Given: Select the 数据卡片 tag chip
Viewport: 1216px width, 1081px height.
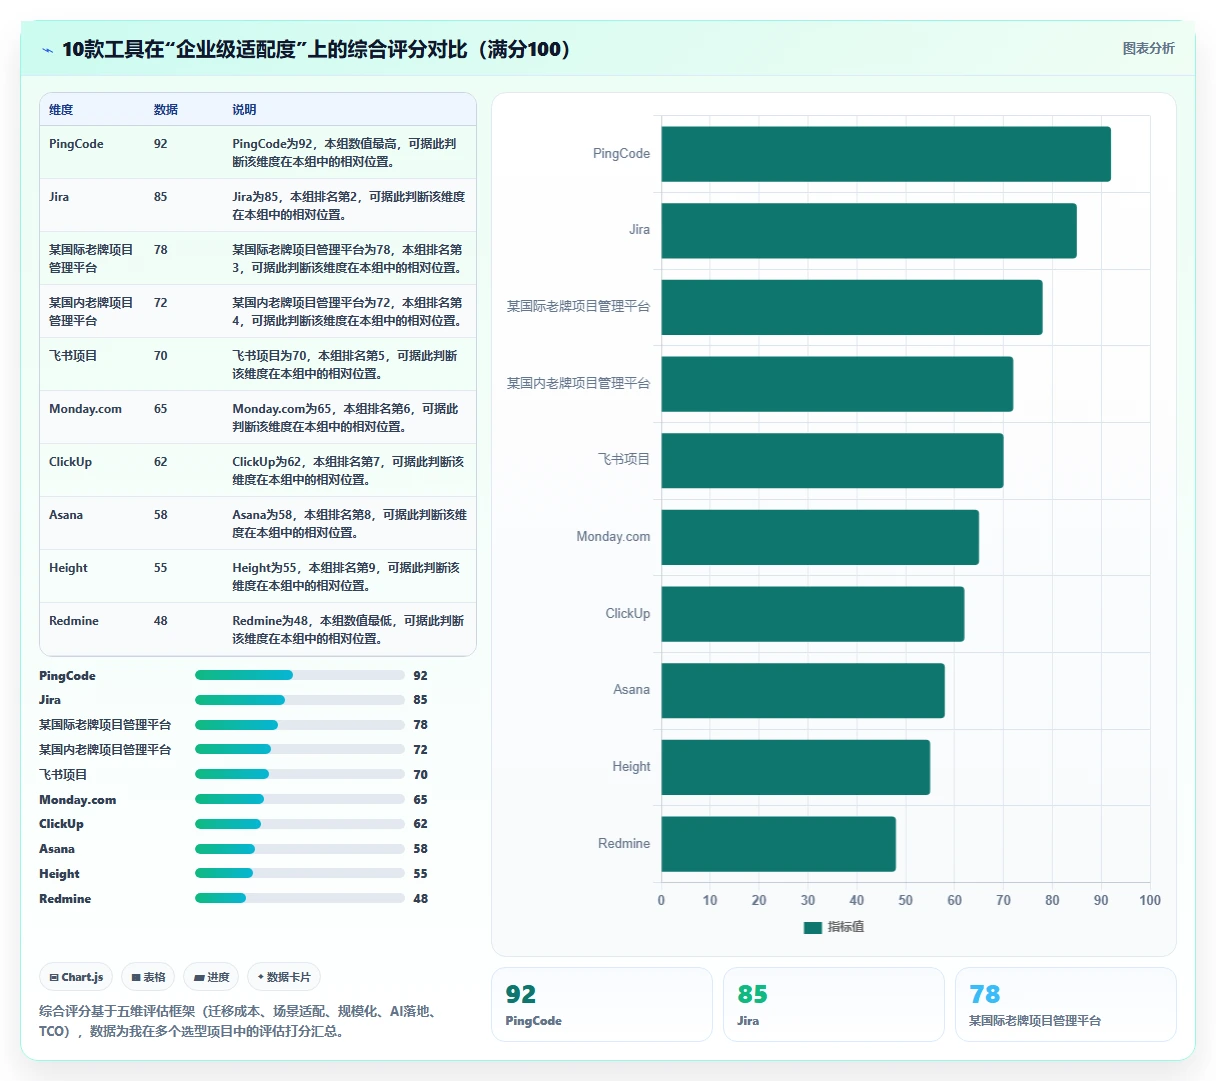Looking at the screenshot, I should (284, 977).
